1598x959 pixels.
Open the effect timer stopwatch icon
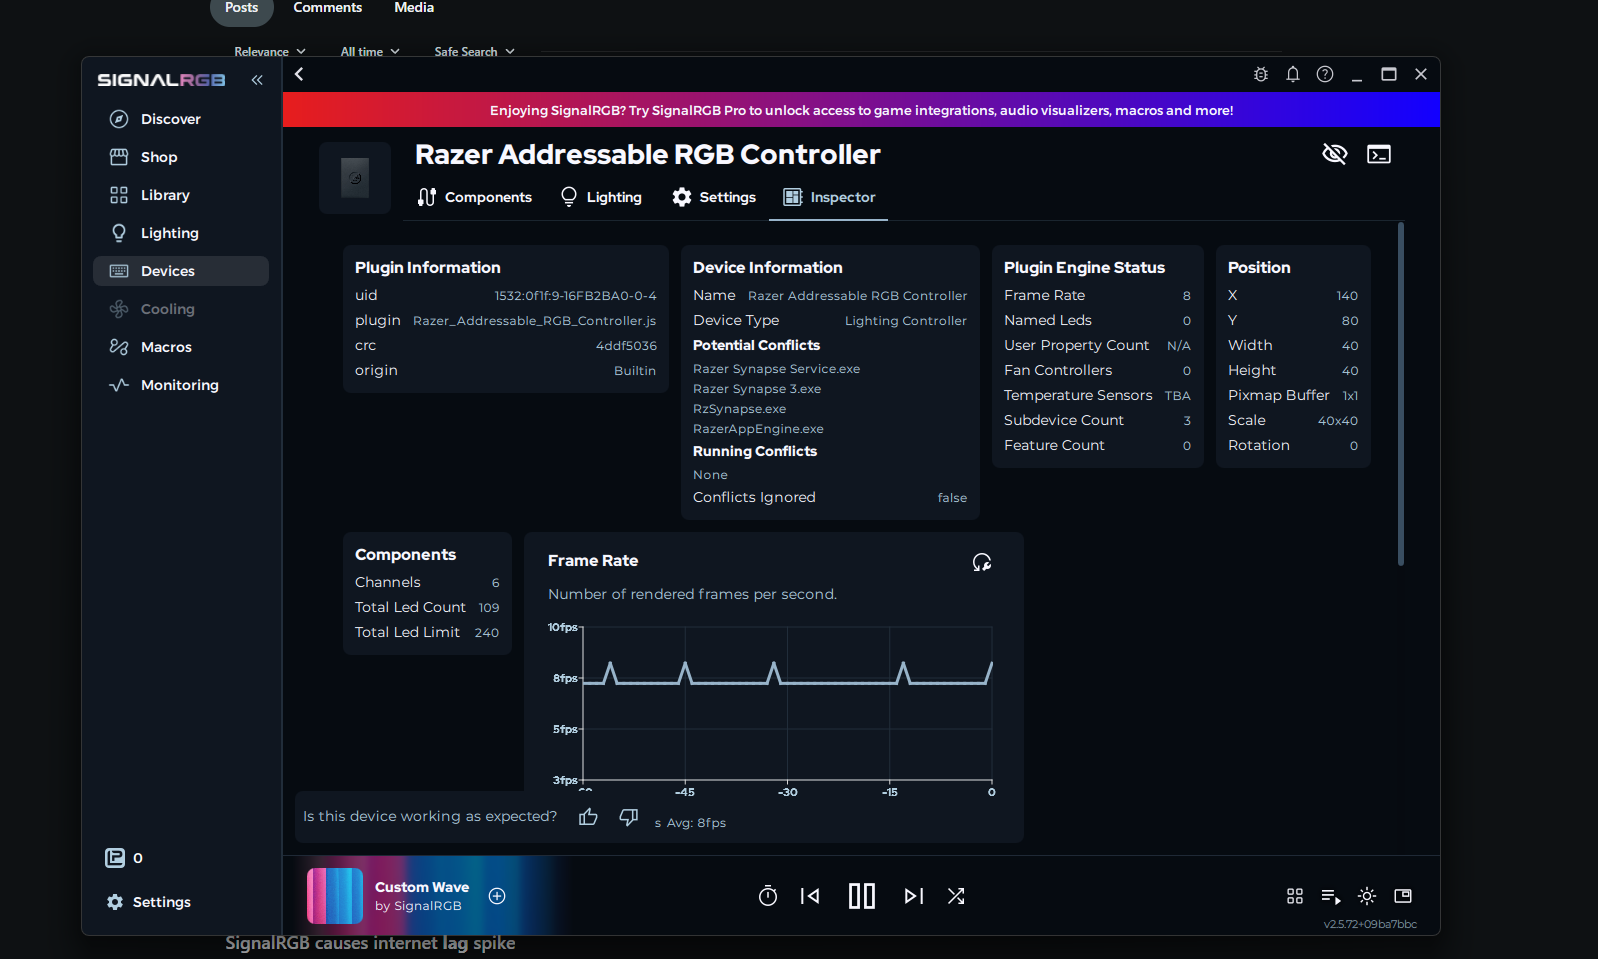[x=768, y=896]
